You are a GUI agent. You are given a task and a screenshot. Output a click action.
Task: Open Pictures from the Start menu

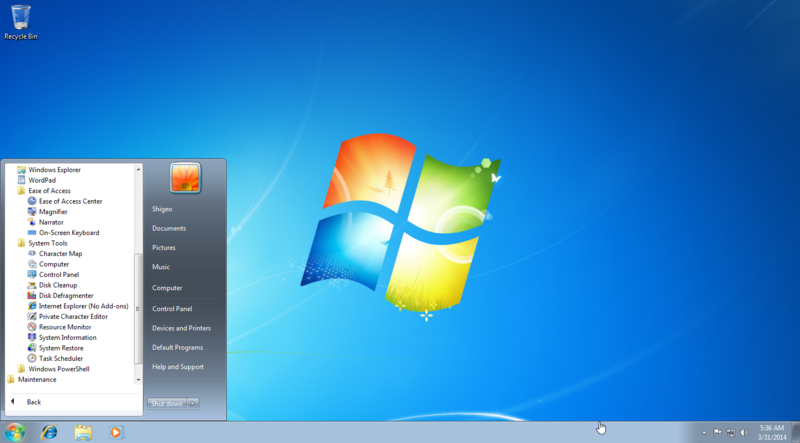[164, 248]
